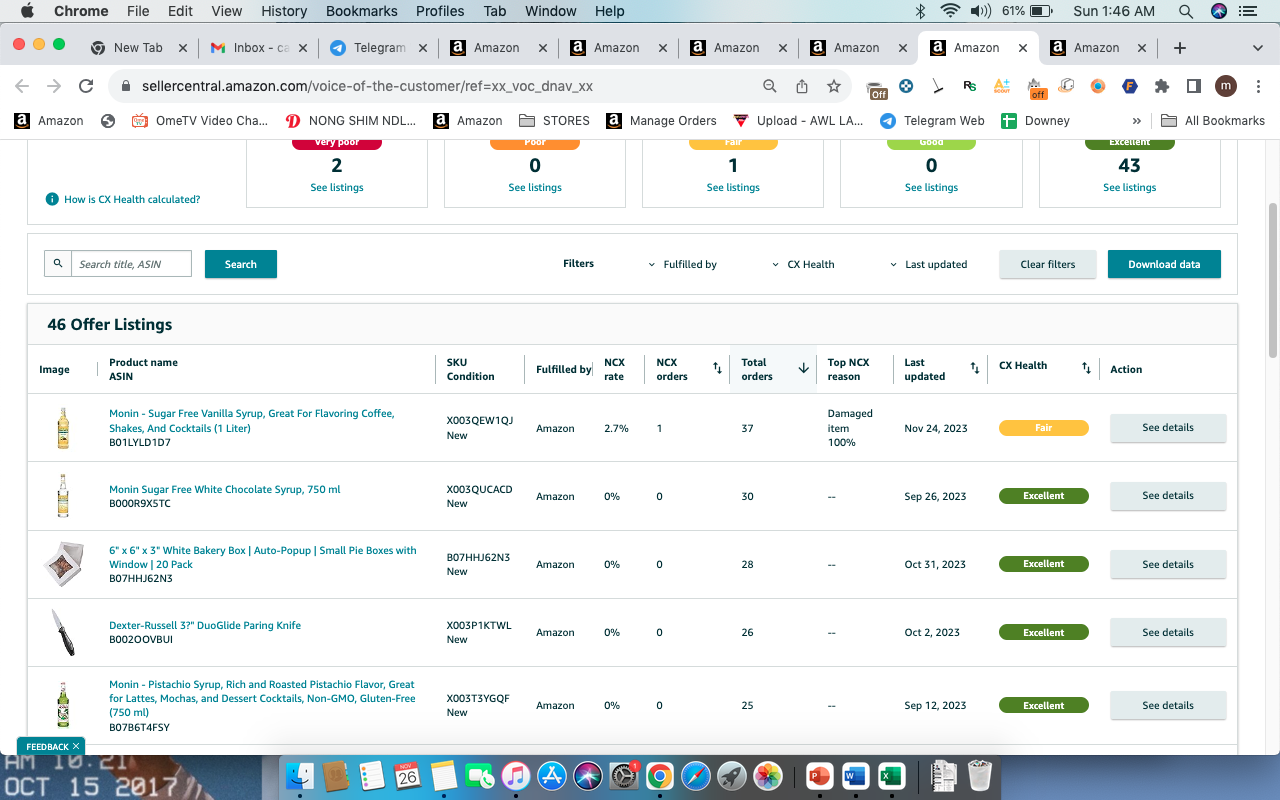Open the Manage Orders bookmark
This screenshot has width=1280, height=800.
[661, 121]
